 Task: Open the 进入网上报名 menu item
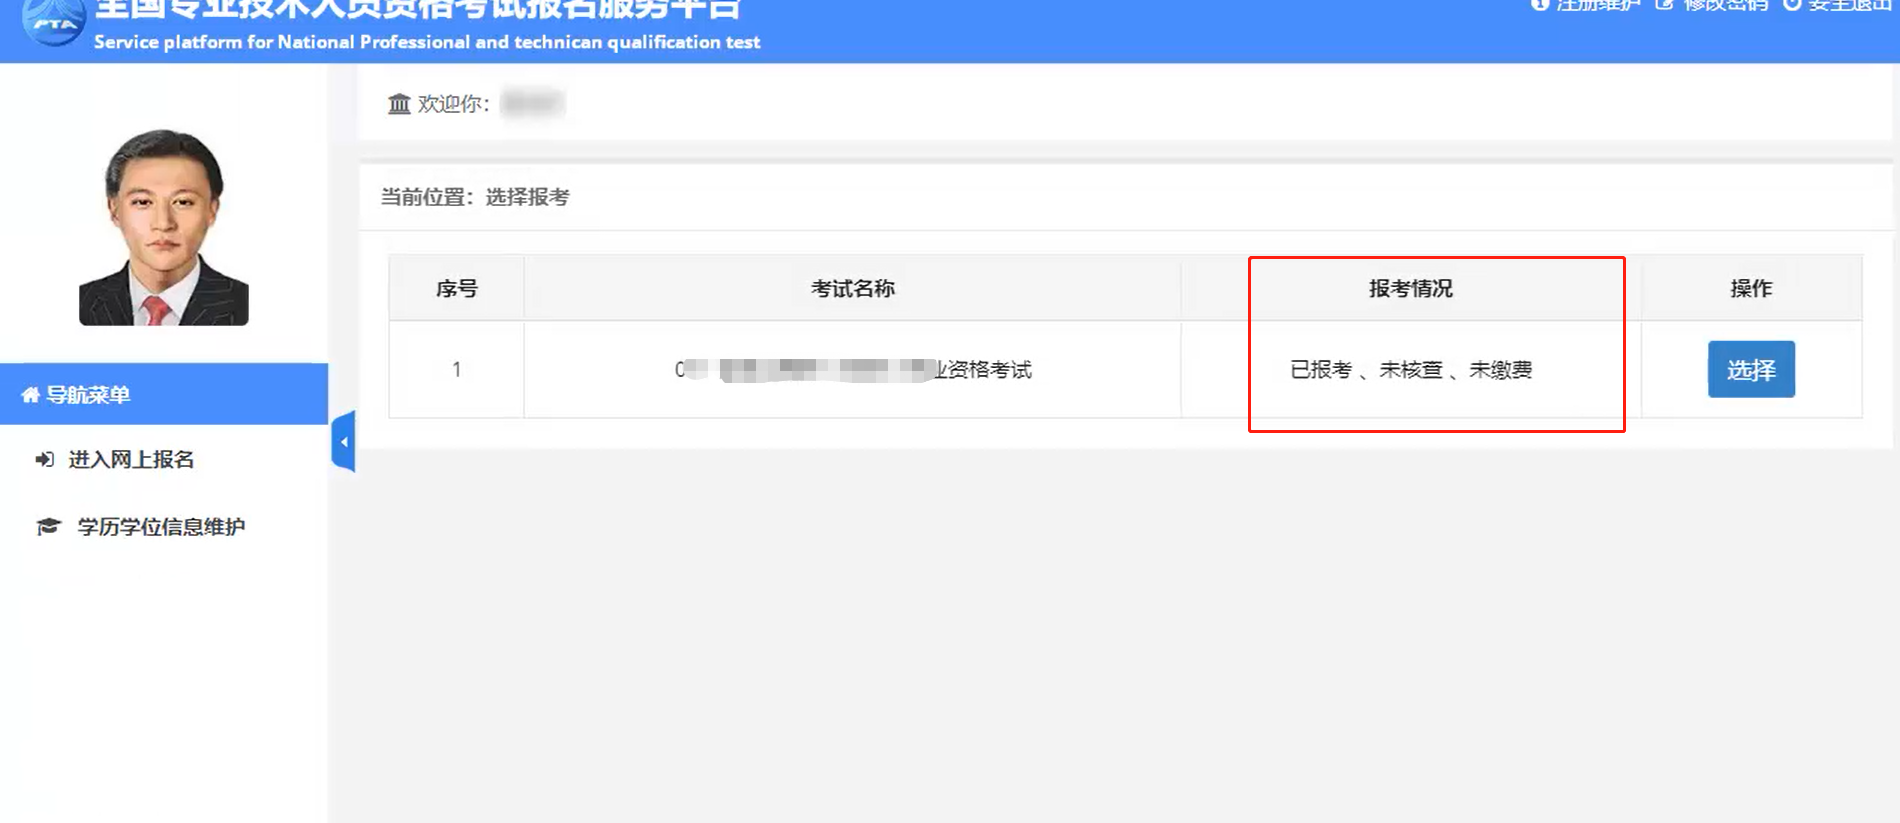pyautogui.click(x=131, y=460)
